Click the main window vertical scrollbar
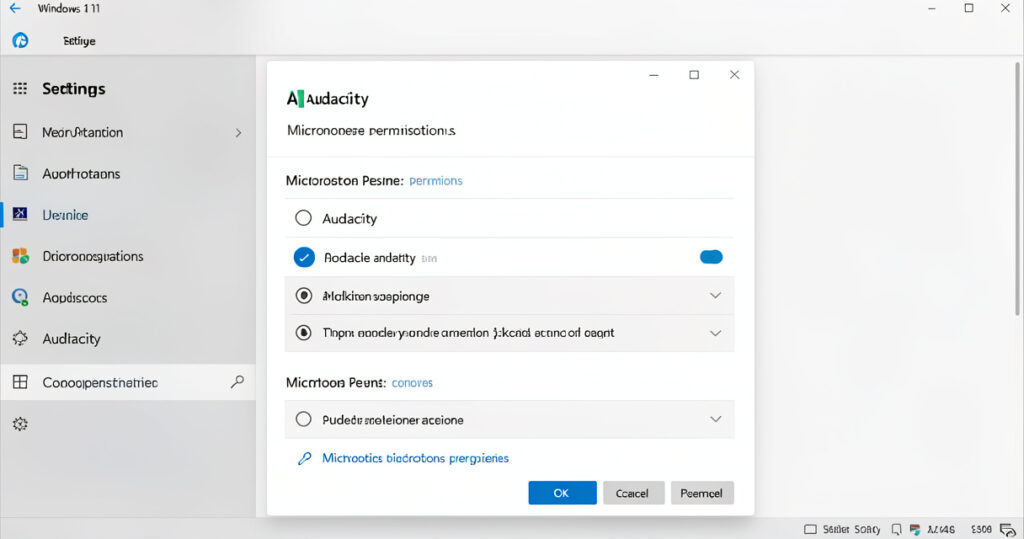This screenshot has height=539, width=1024. pyautogui.click(x=1017, y=189)
